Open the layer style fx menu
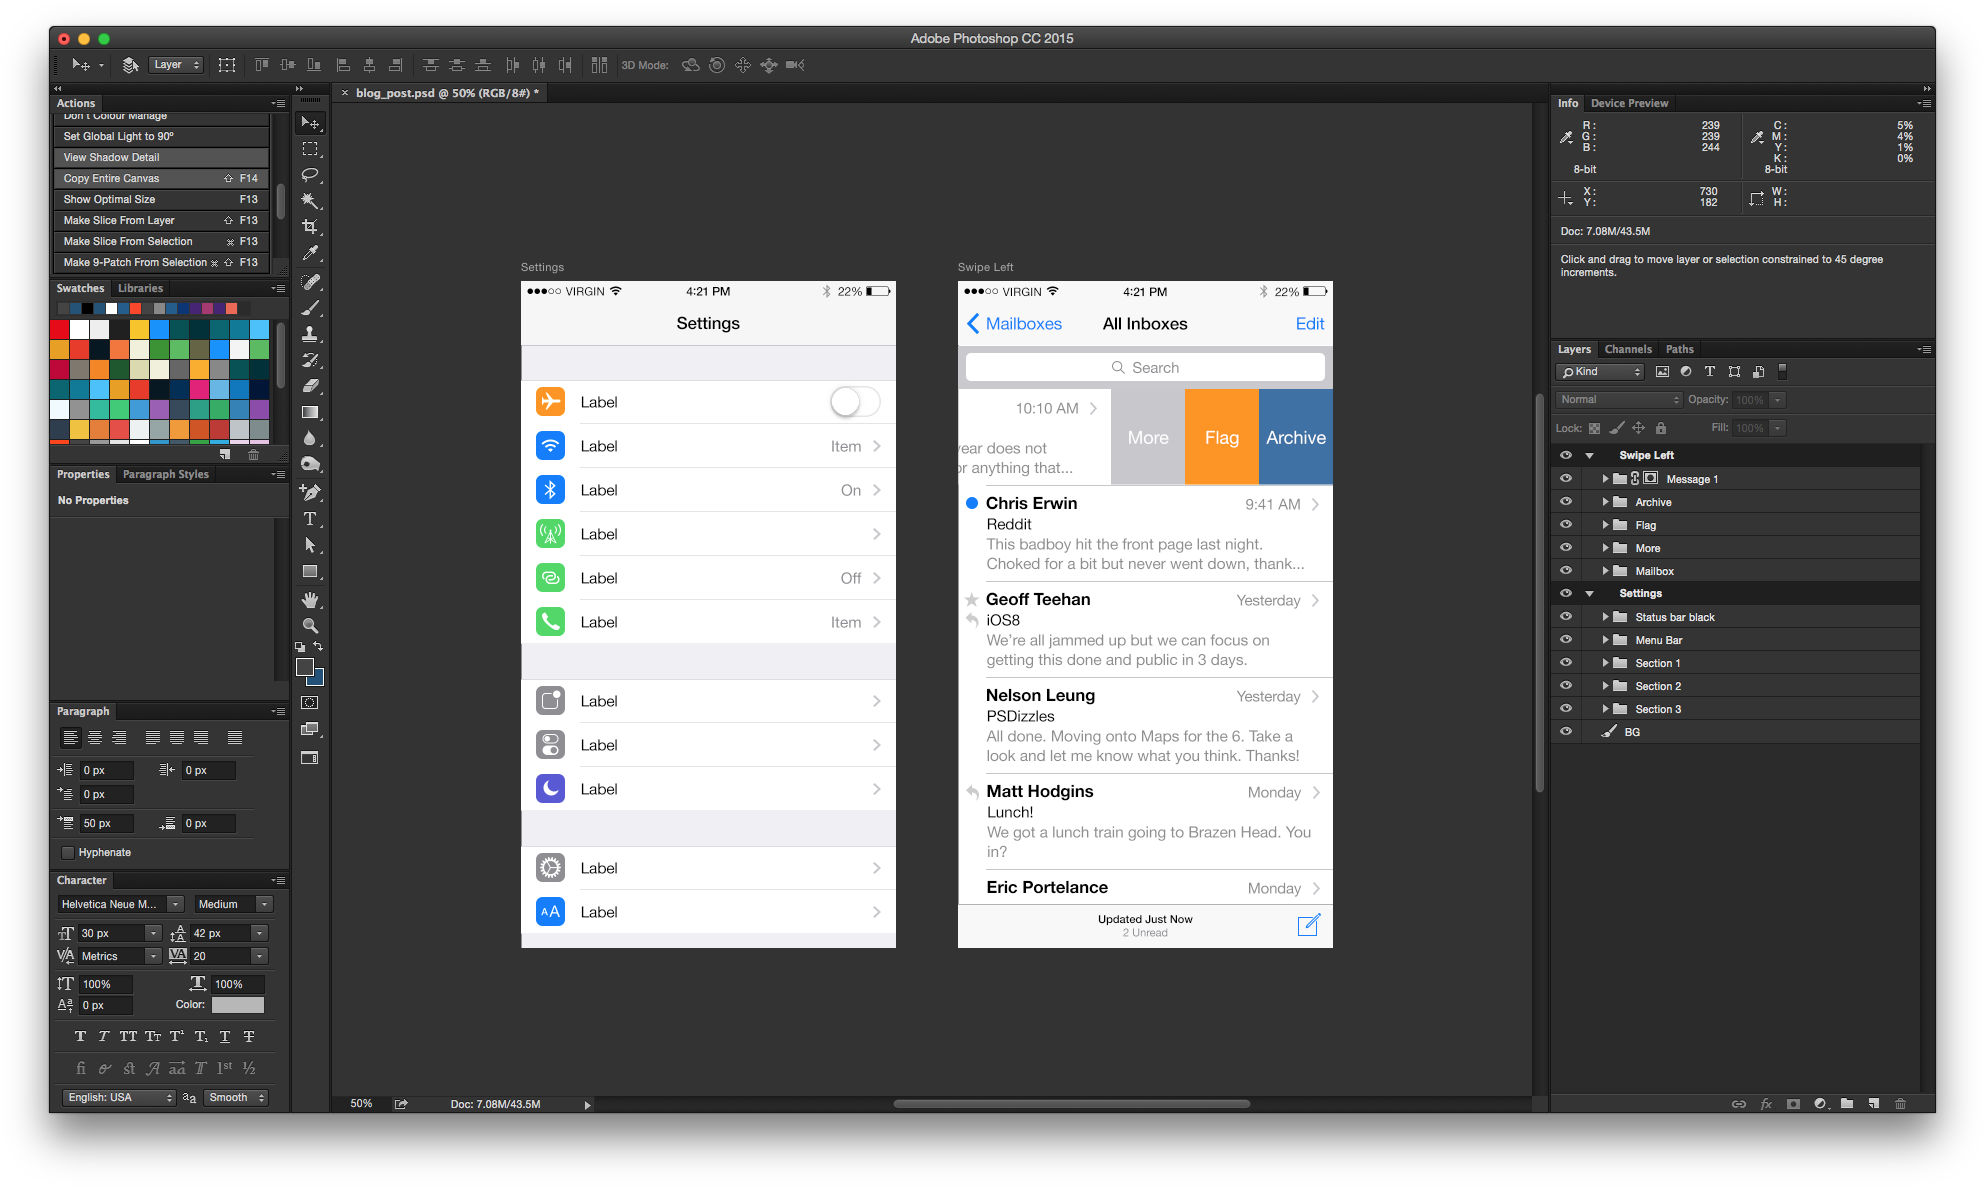 click(1766, 1104)
